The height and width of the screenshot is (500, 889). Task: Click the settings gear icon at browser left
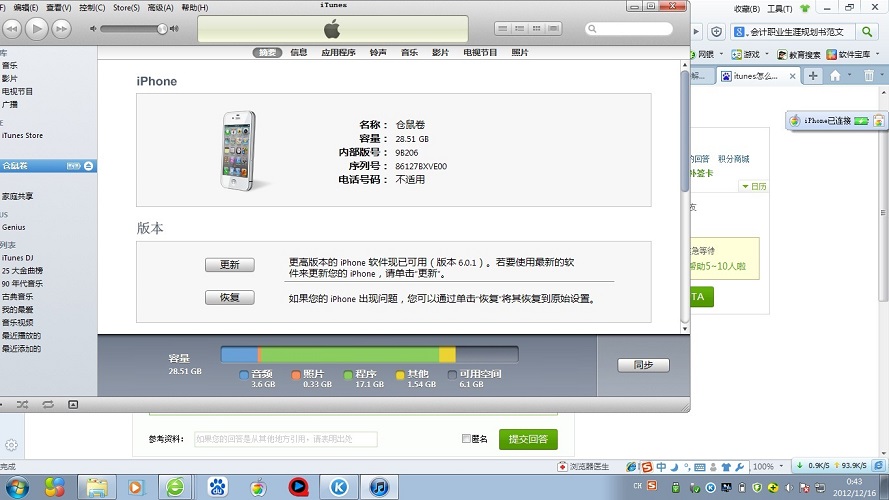(11, 445)
